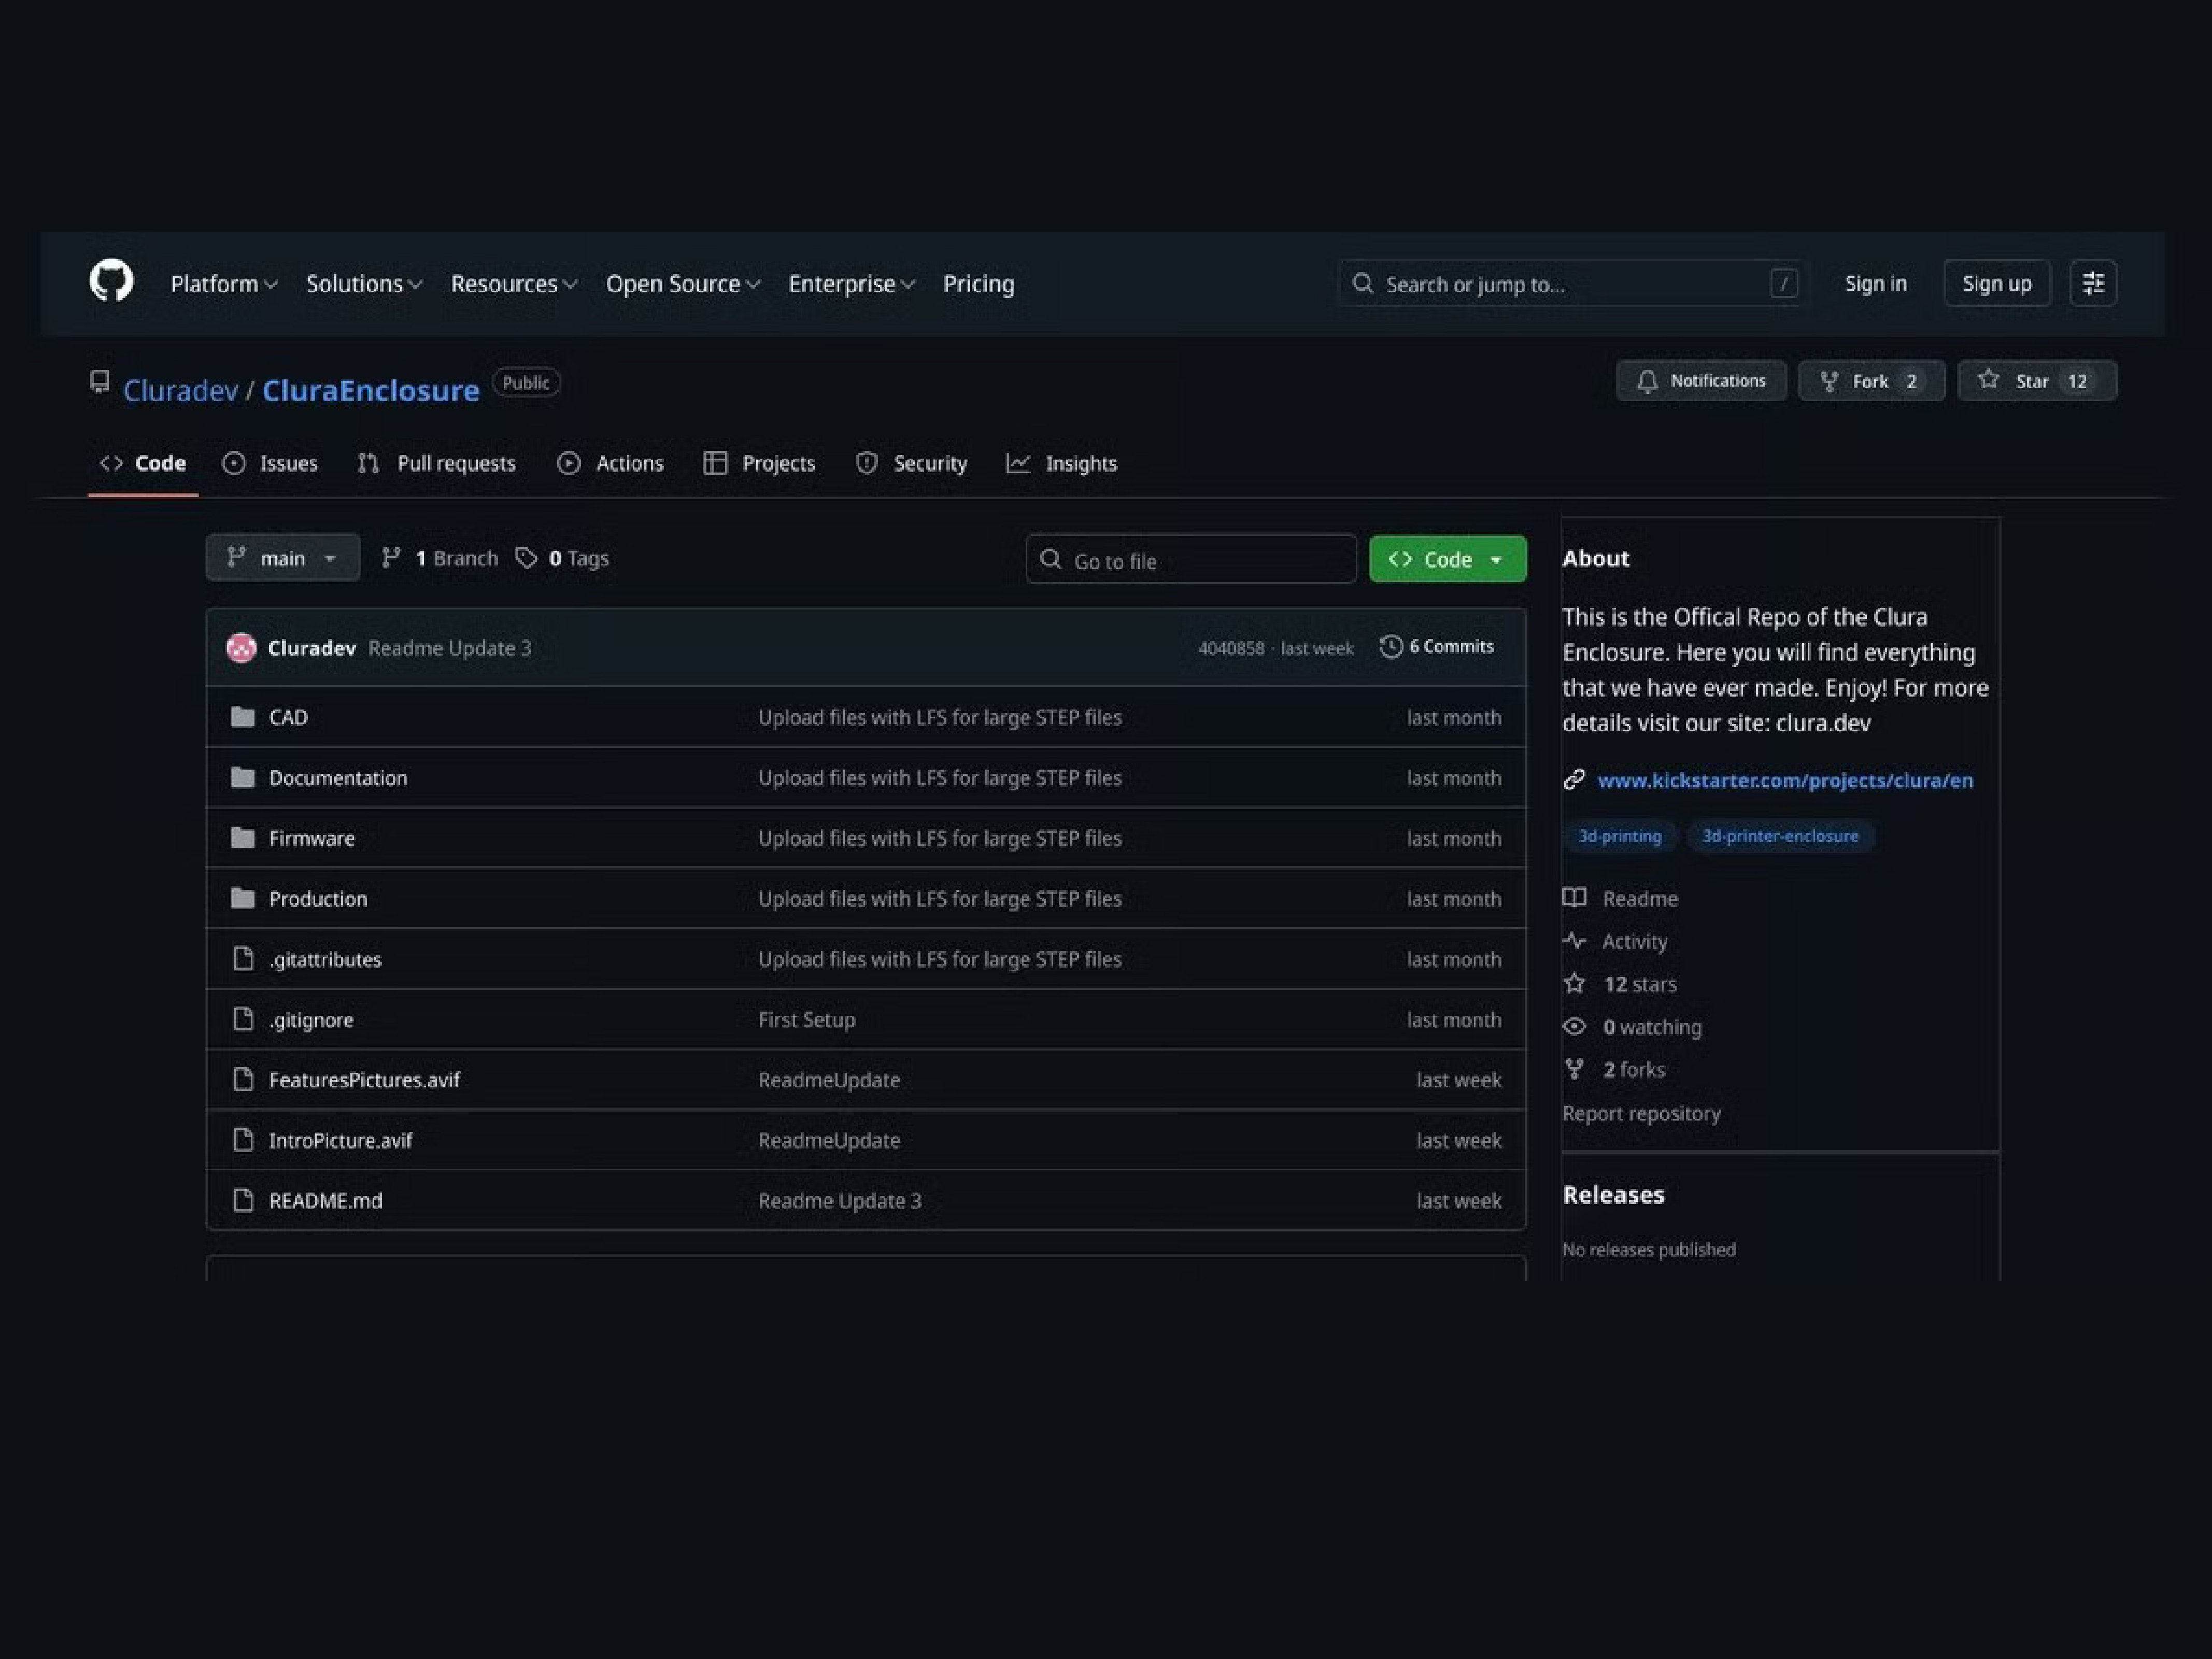Open the Firmware folder name
Image resolution: width=2212 pixels, height=1659 pixels.
click(x=311, y=838)
